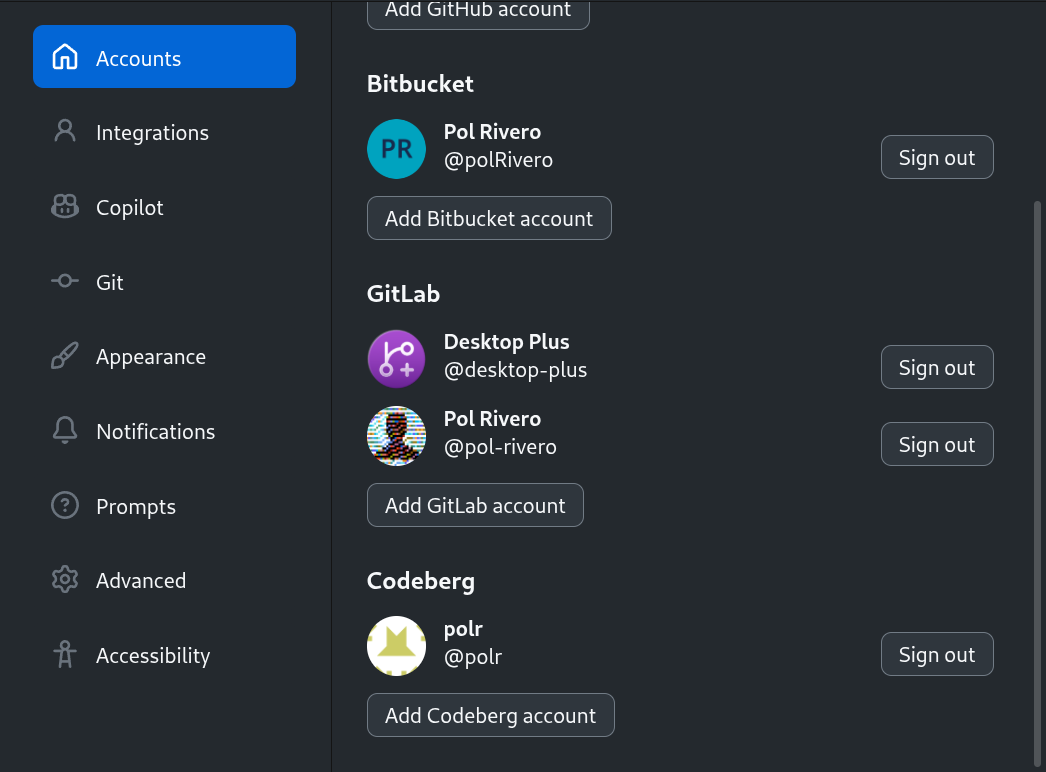
Task: Open the Notifications tab
Action: pos(164,430)
